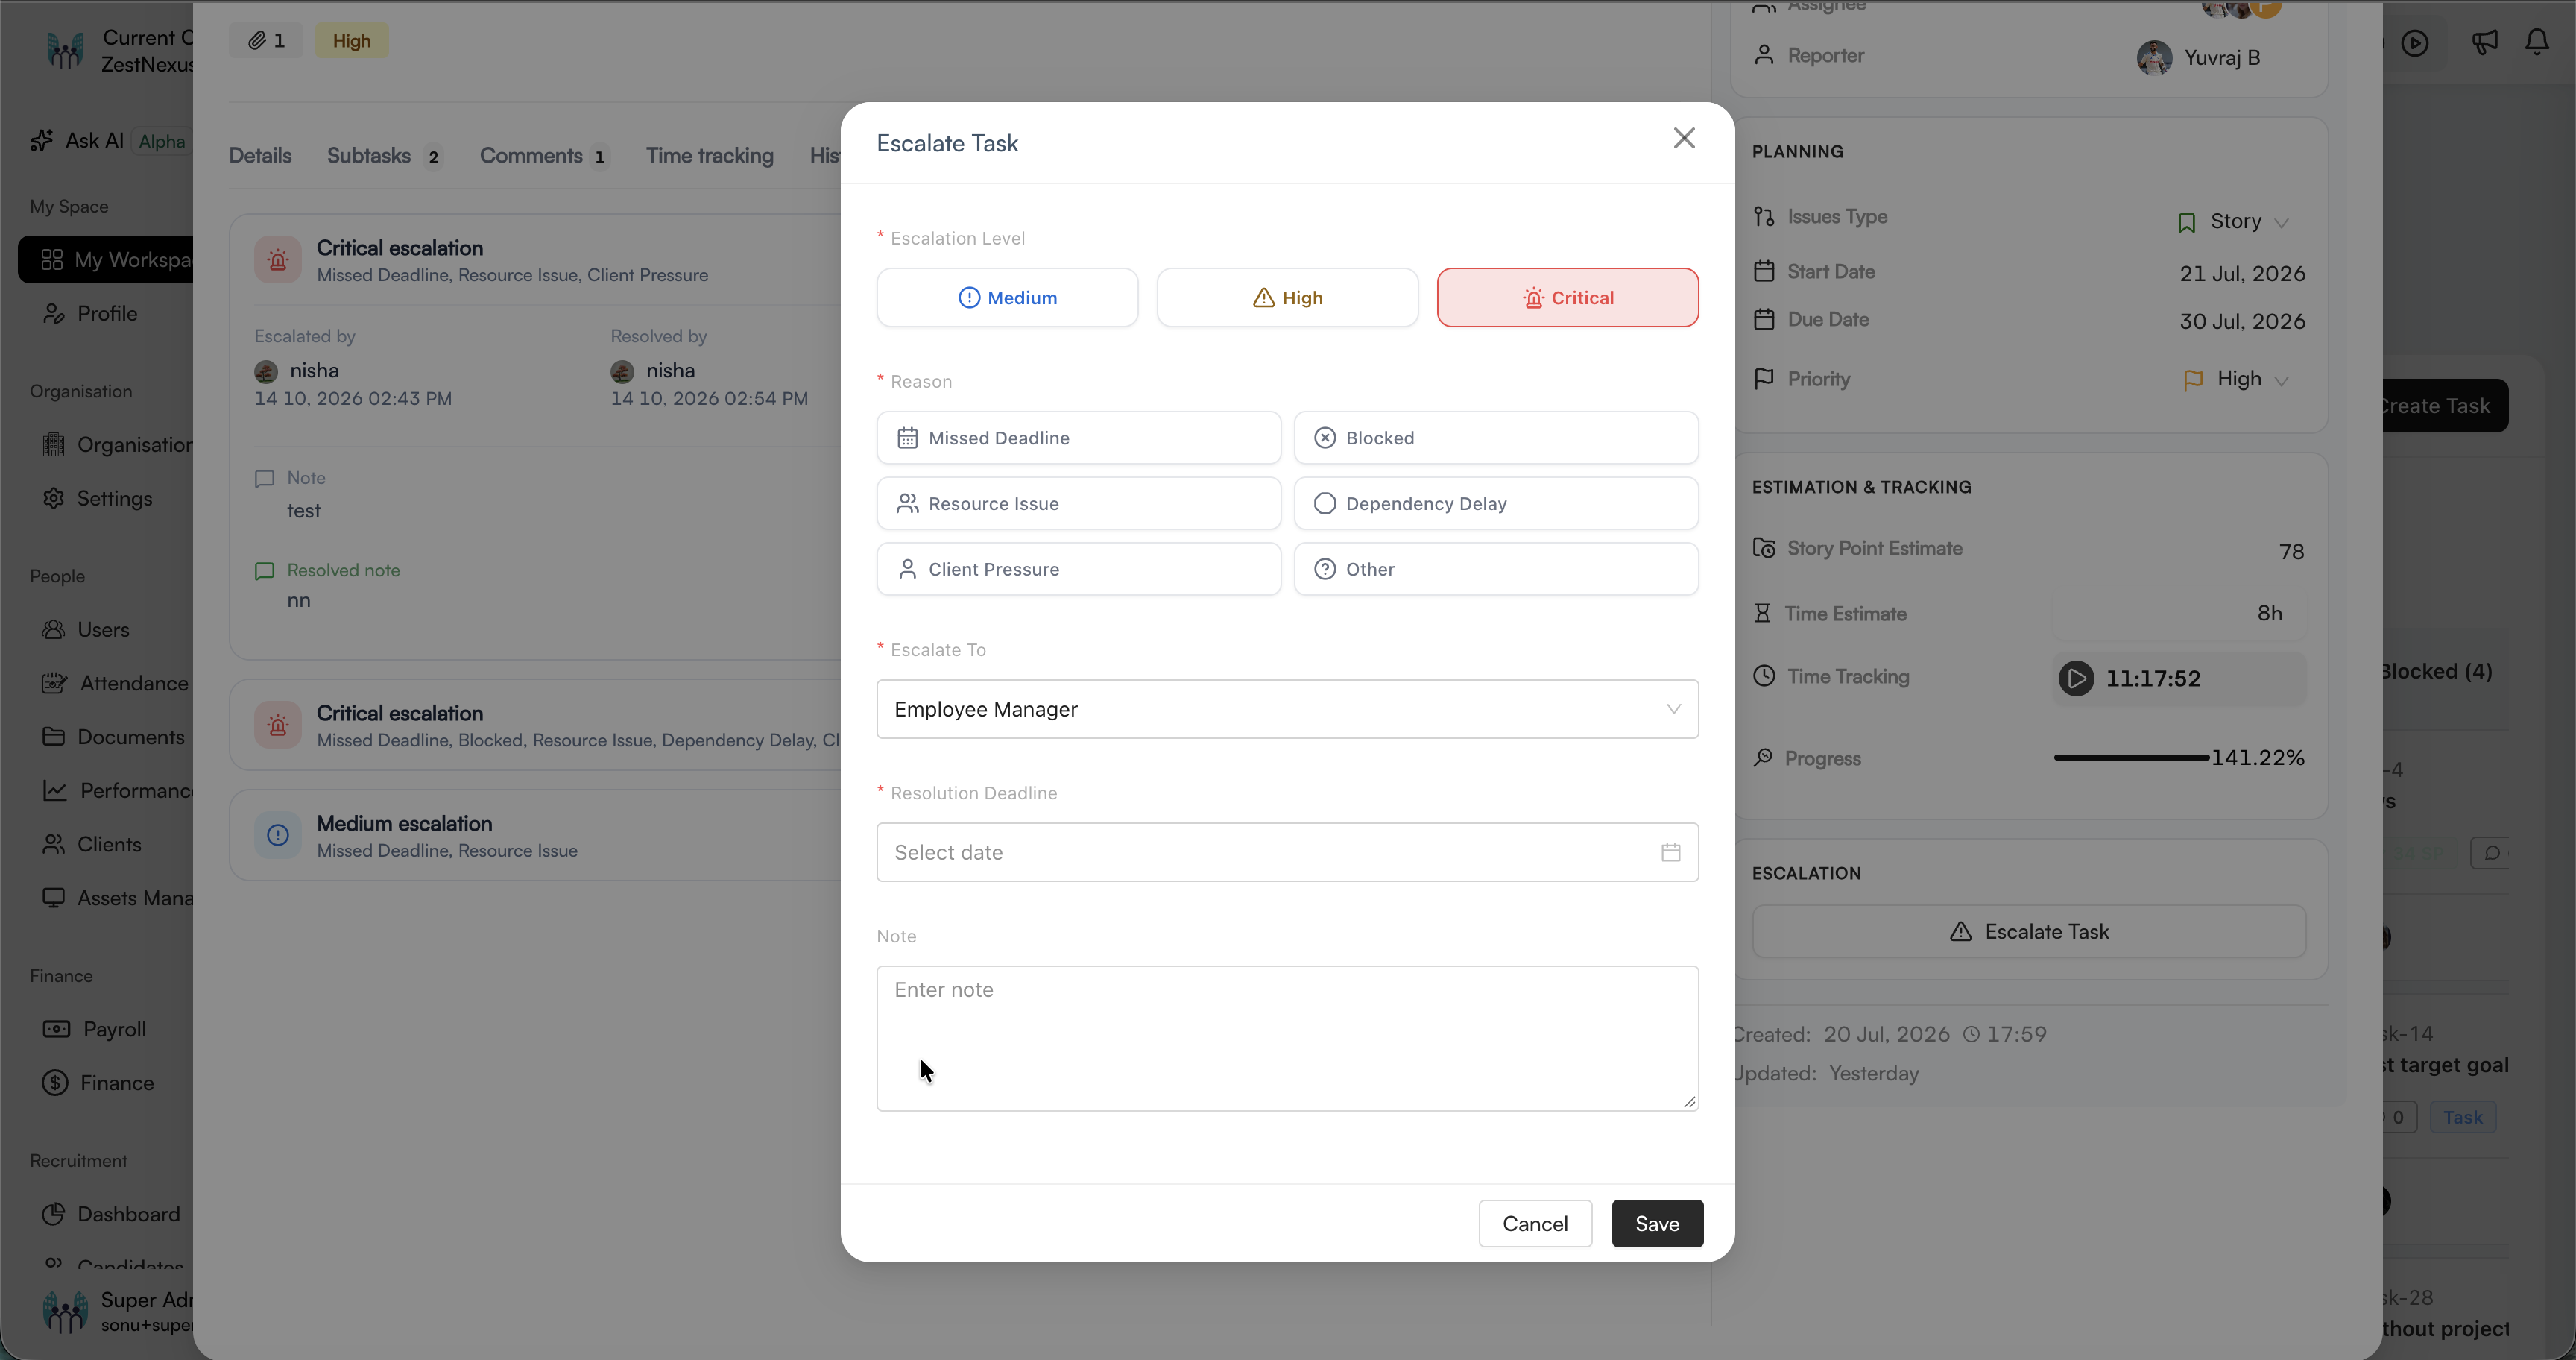Open the Escalate To Employee Manager dropdown
Viewport: 2576px width, 1360px height.
(x=1287, y=709)
